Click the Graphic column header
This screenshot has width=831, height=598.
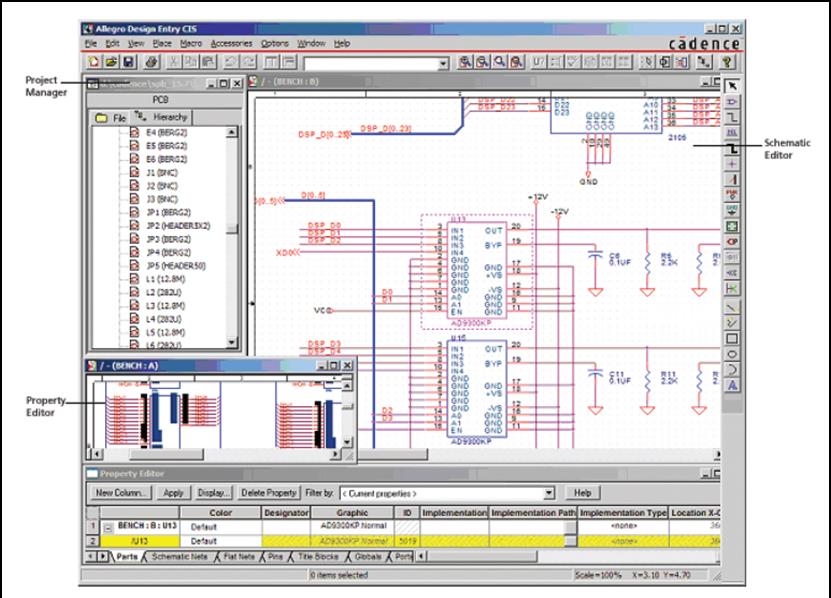click(352, 513)
